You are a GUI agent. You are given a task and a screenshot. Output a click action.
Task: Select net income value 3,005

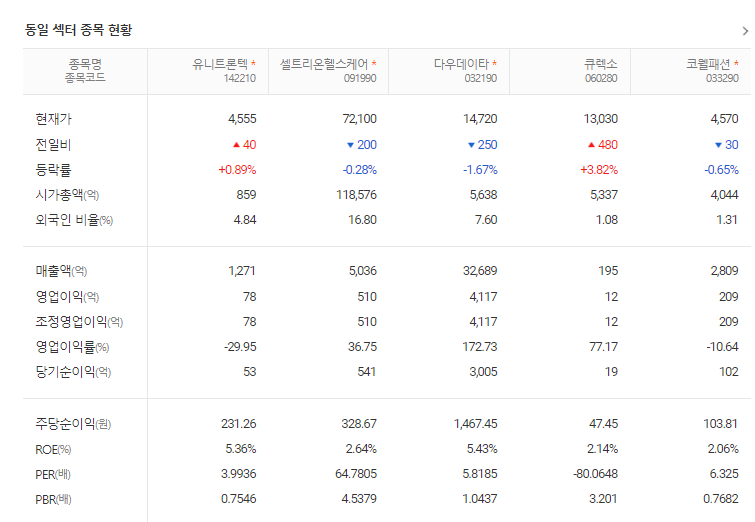[483, 372]
